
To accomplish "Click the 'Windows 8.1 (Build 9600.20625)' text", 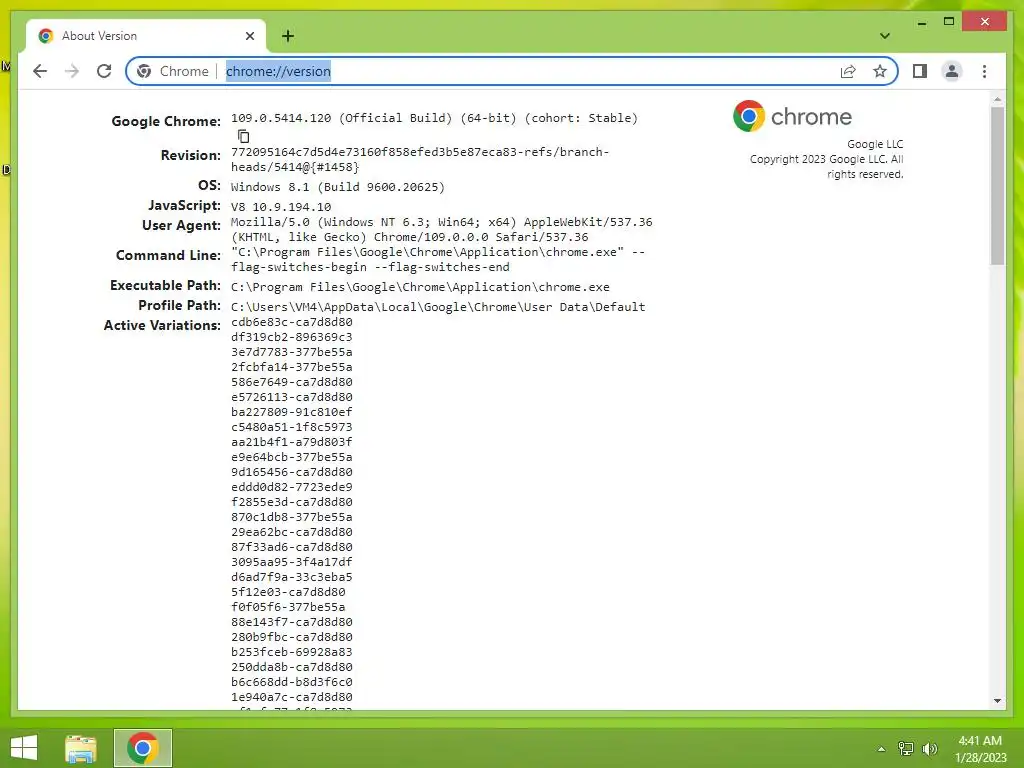I will coord(338,187).
